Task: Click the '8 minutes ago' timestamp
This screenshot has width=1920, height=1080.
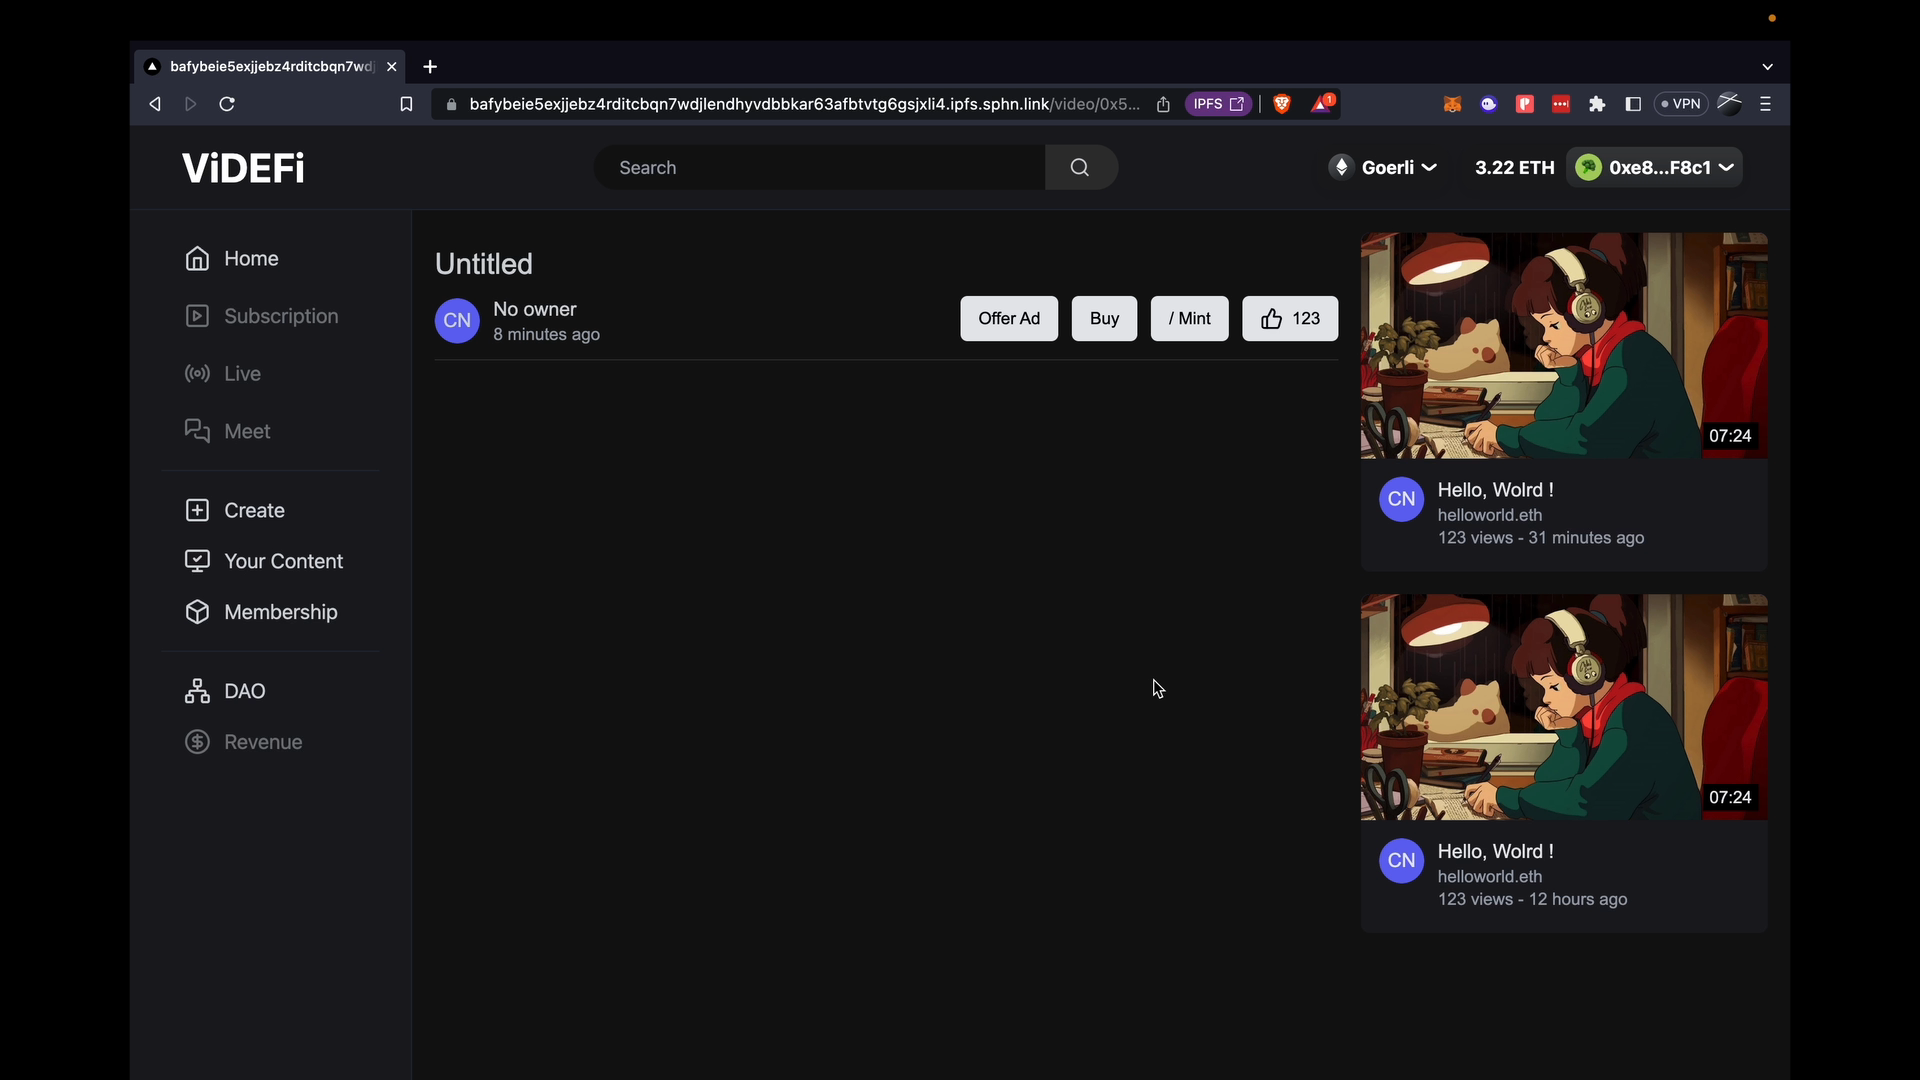Action: 546,335
